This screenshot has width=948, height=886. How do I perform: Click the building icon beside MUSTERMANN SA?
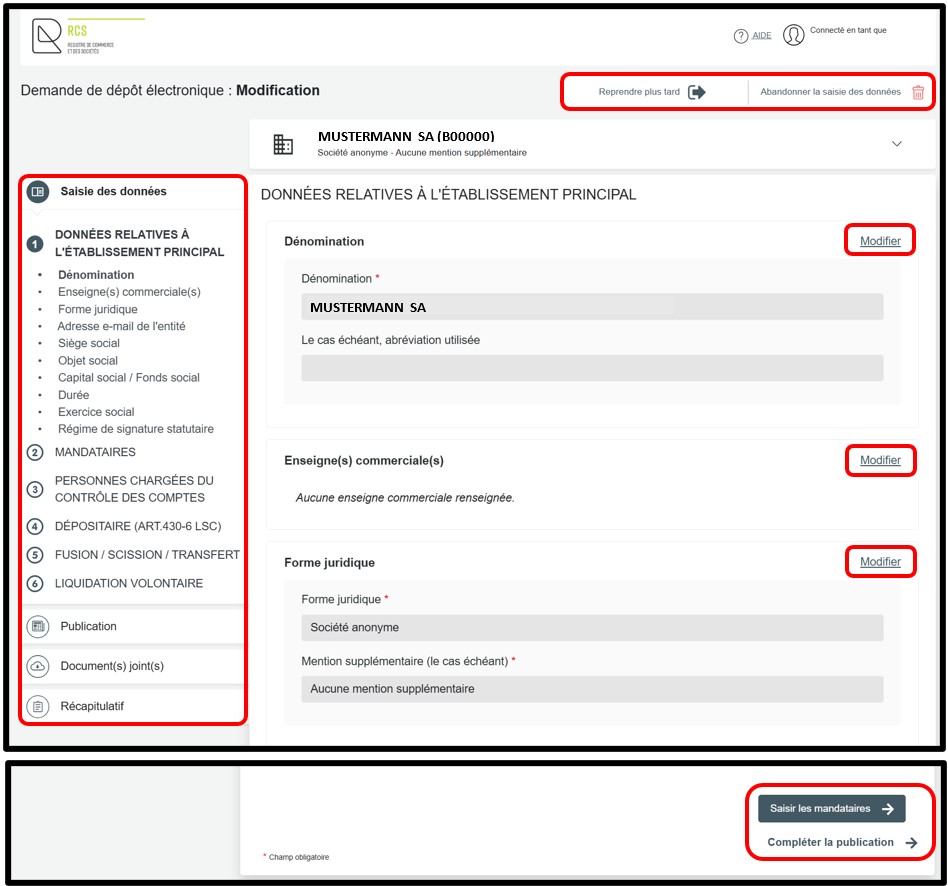pyautogui.click(x=284, y=144)
